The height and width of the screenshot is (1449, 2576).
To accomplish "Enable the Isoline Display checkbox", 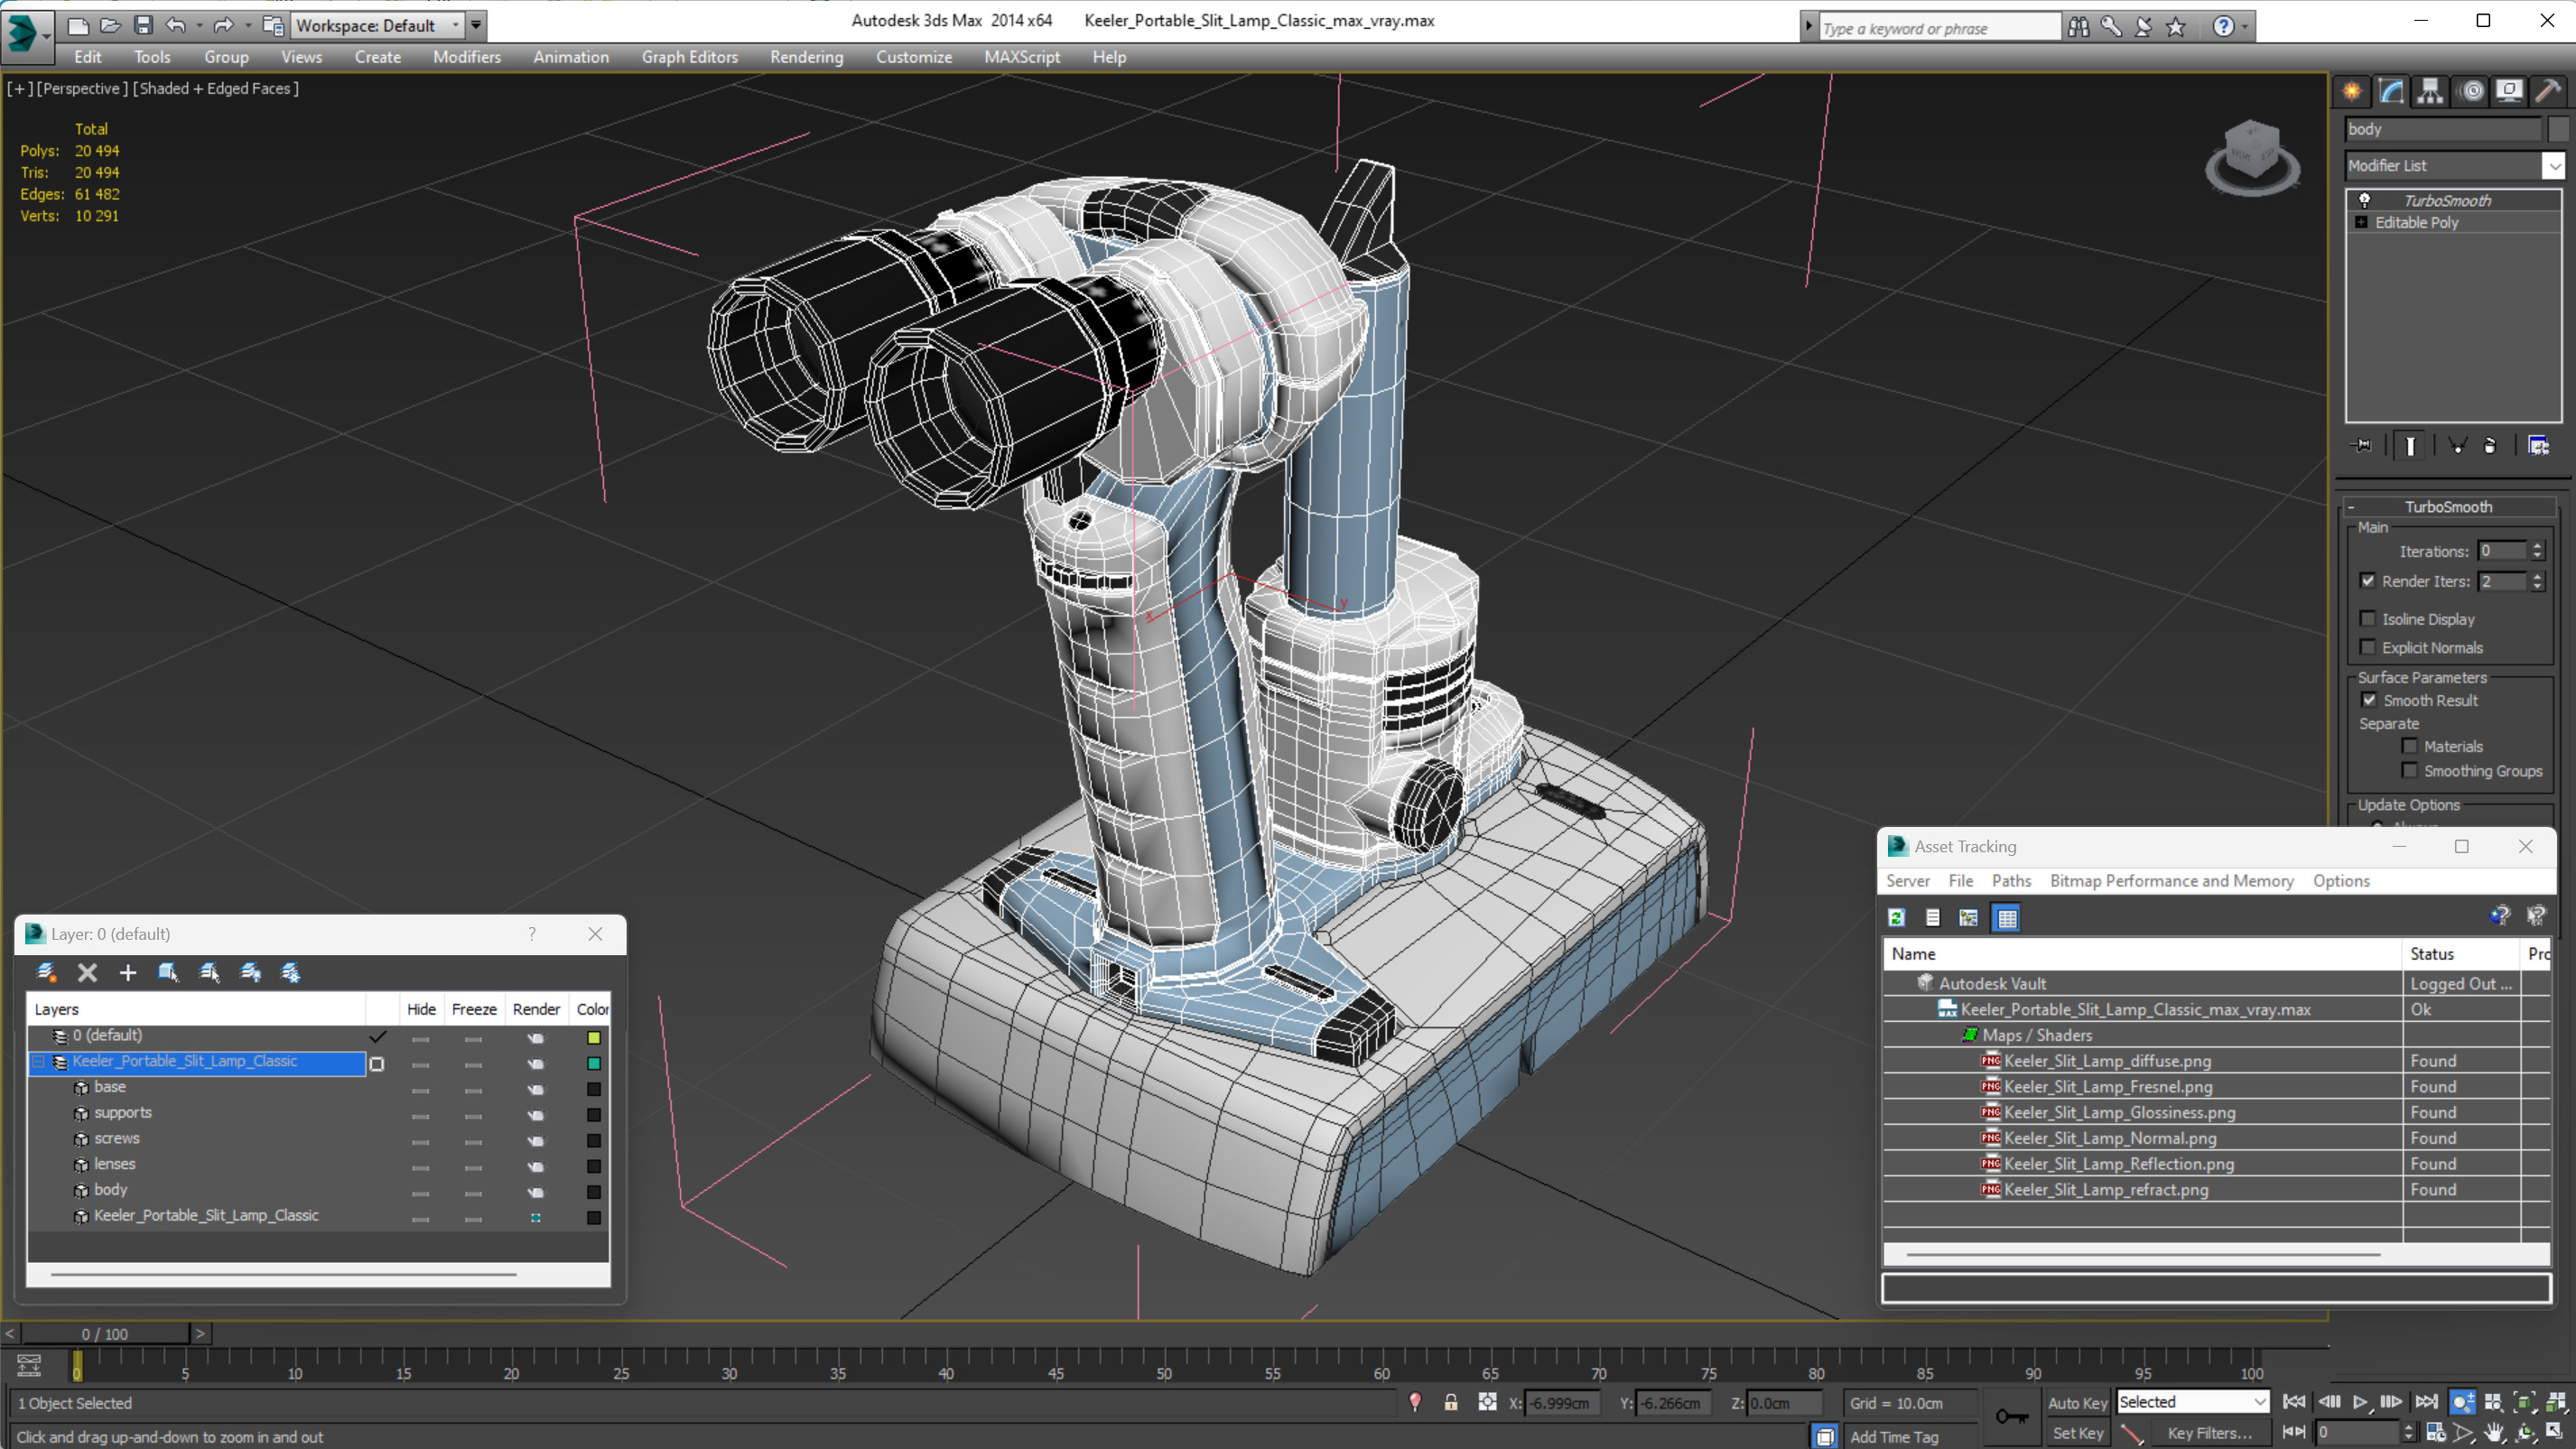I will tap(2368, 619).
